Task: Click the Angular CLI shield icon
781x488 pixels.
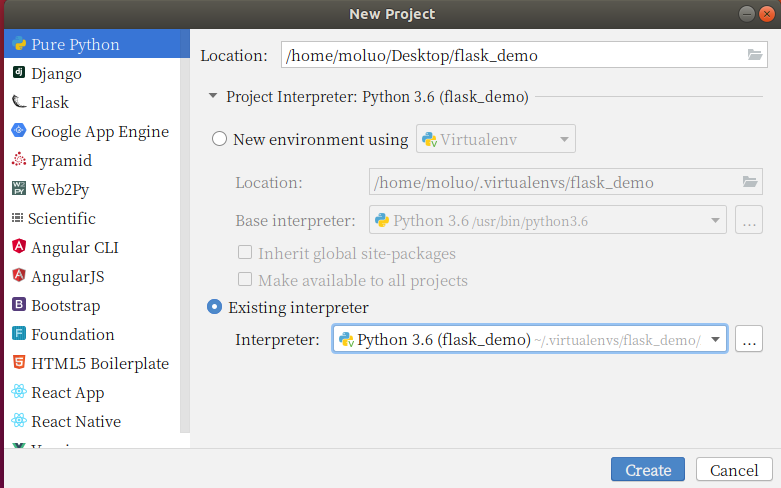Action: pyautogui.click(x=19, y=246)
